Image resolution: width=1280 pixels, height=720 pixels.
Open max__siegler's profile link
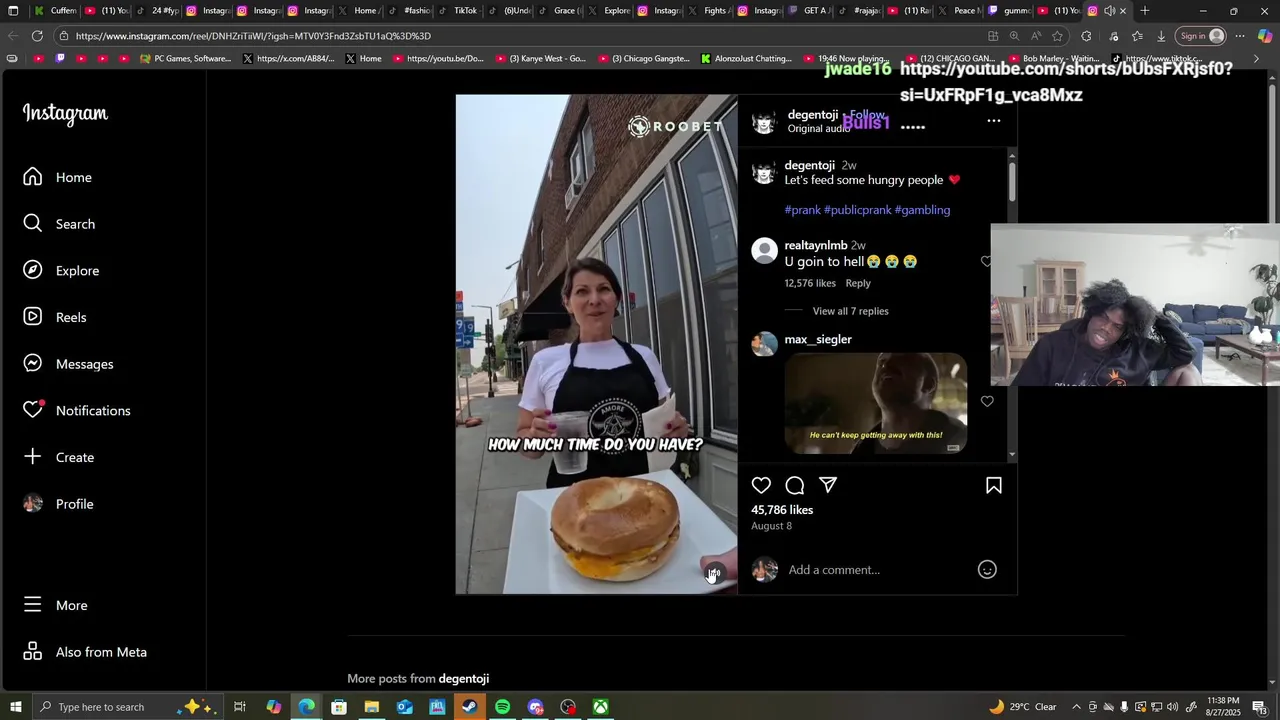(x=818, y=339)
